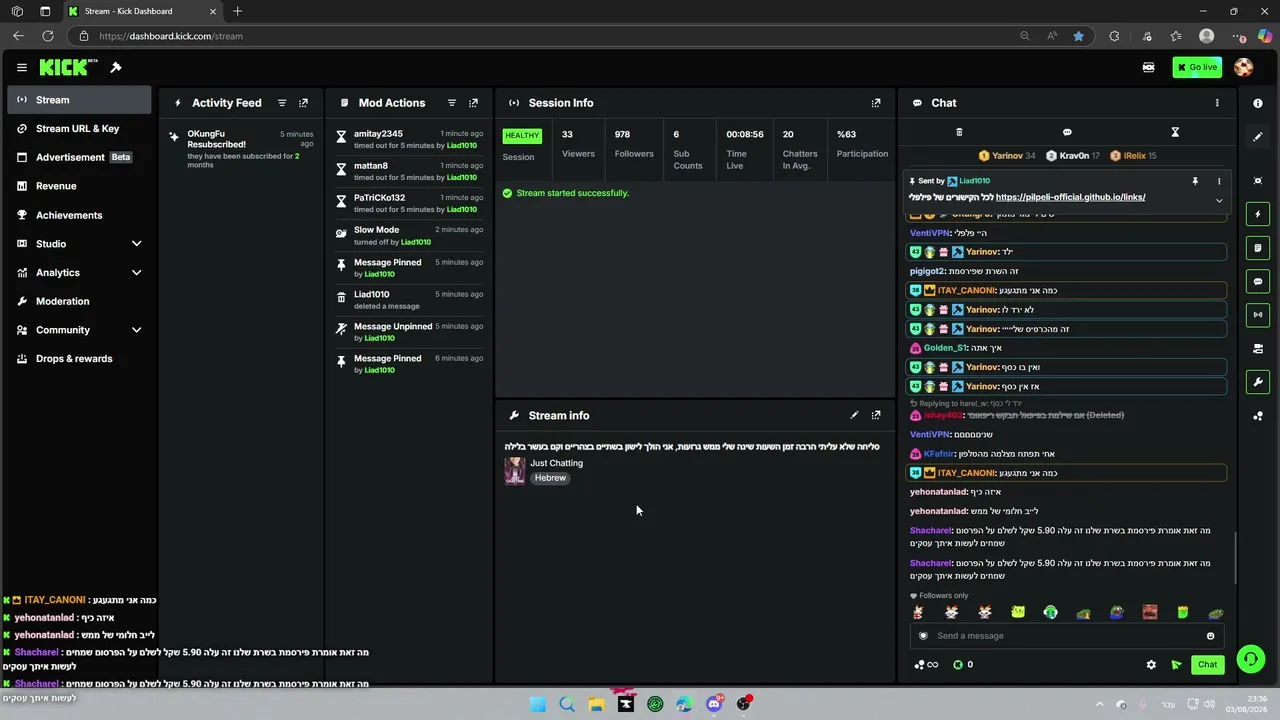Open the Moderation page
The width and height of the screenshot is (1280, 720).
point(80,301)
